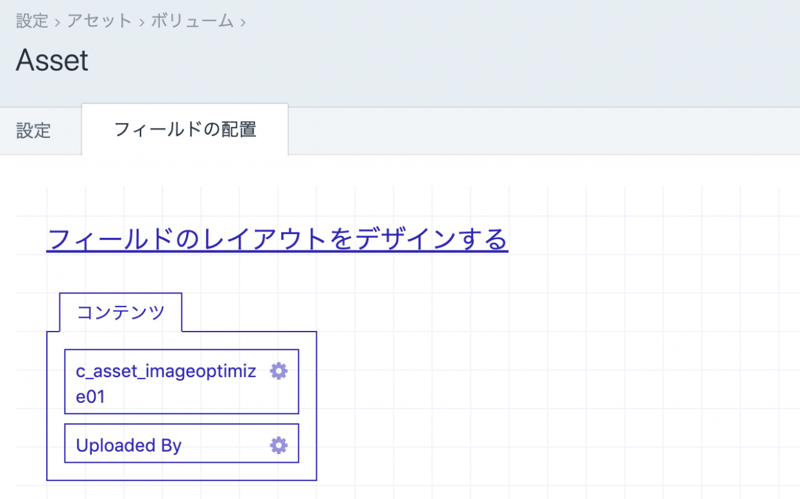Viewport: 800px width, 499px height.
Task: Click the chevron after アセット breadcrumb
Action: pyautogui.click(x=141, y=21)
